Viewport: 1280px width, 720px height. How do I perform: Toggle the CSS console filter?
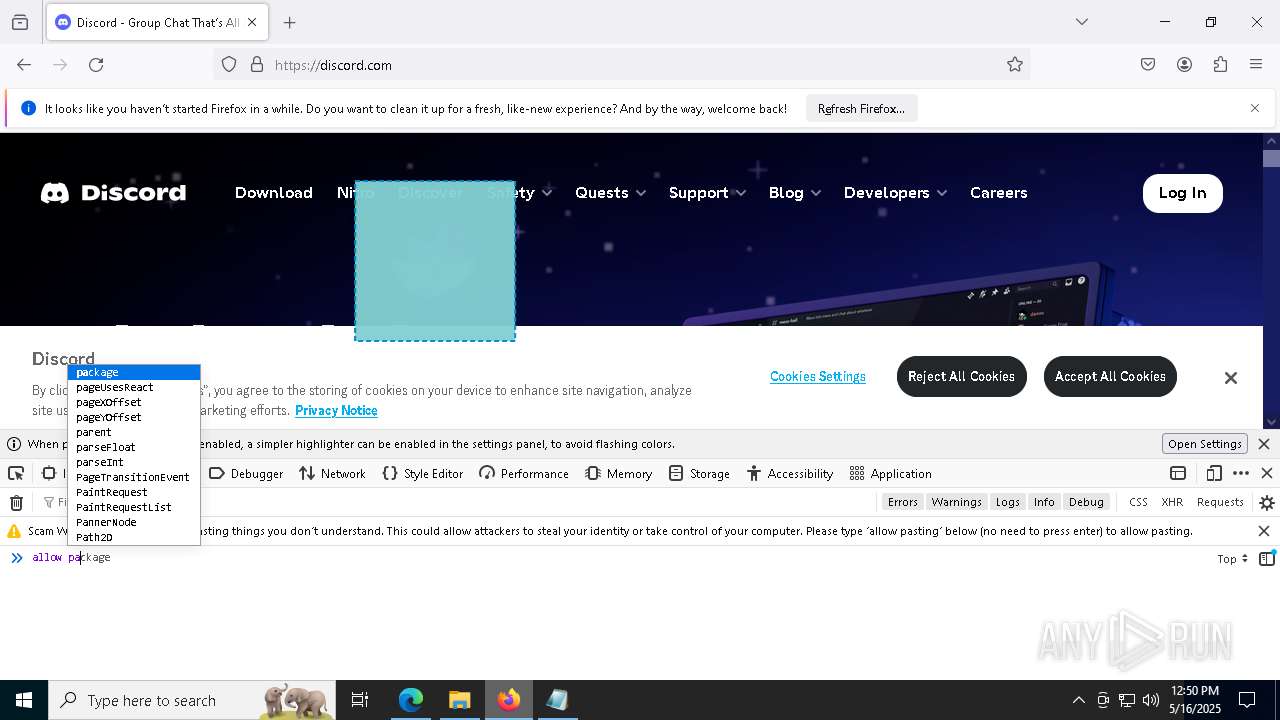[1138, 502]
